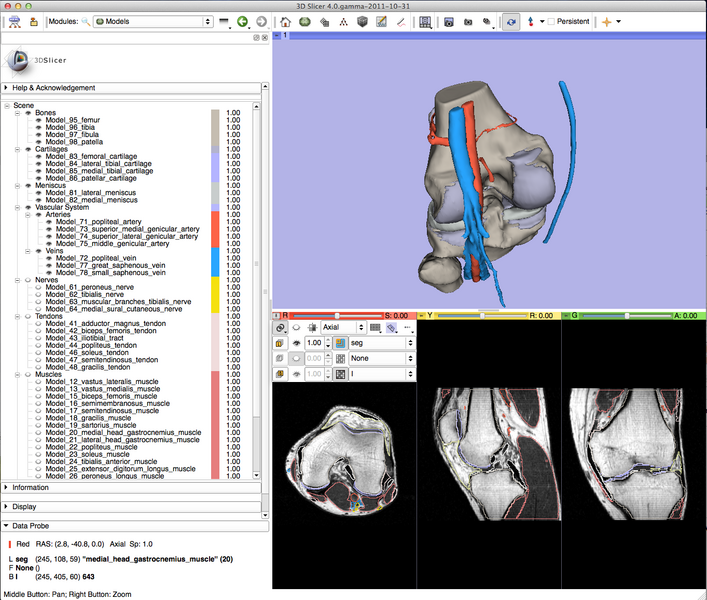Open the module search magnifier icon

pyautogui.click(x=86, y=21)
